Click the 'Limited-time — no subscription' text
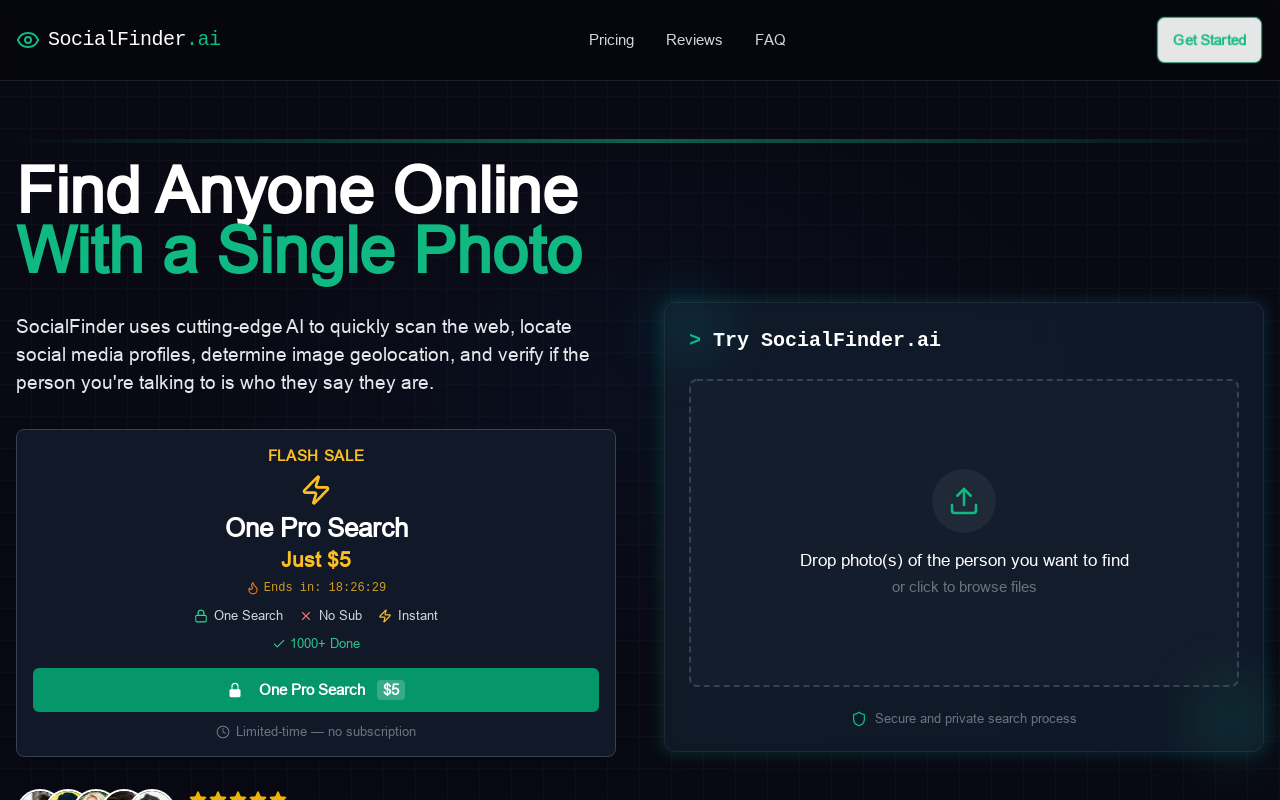 [x=326, y=732]
